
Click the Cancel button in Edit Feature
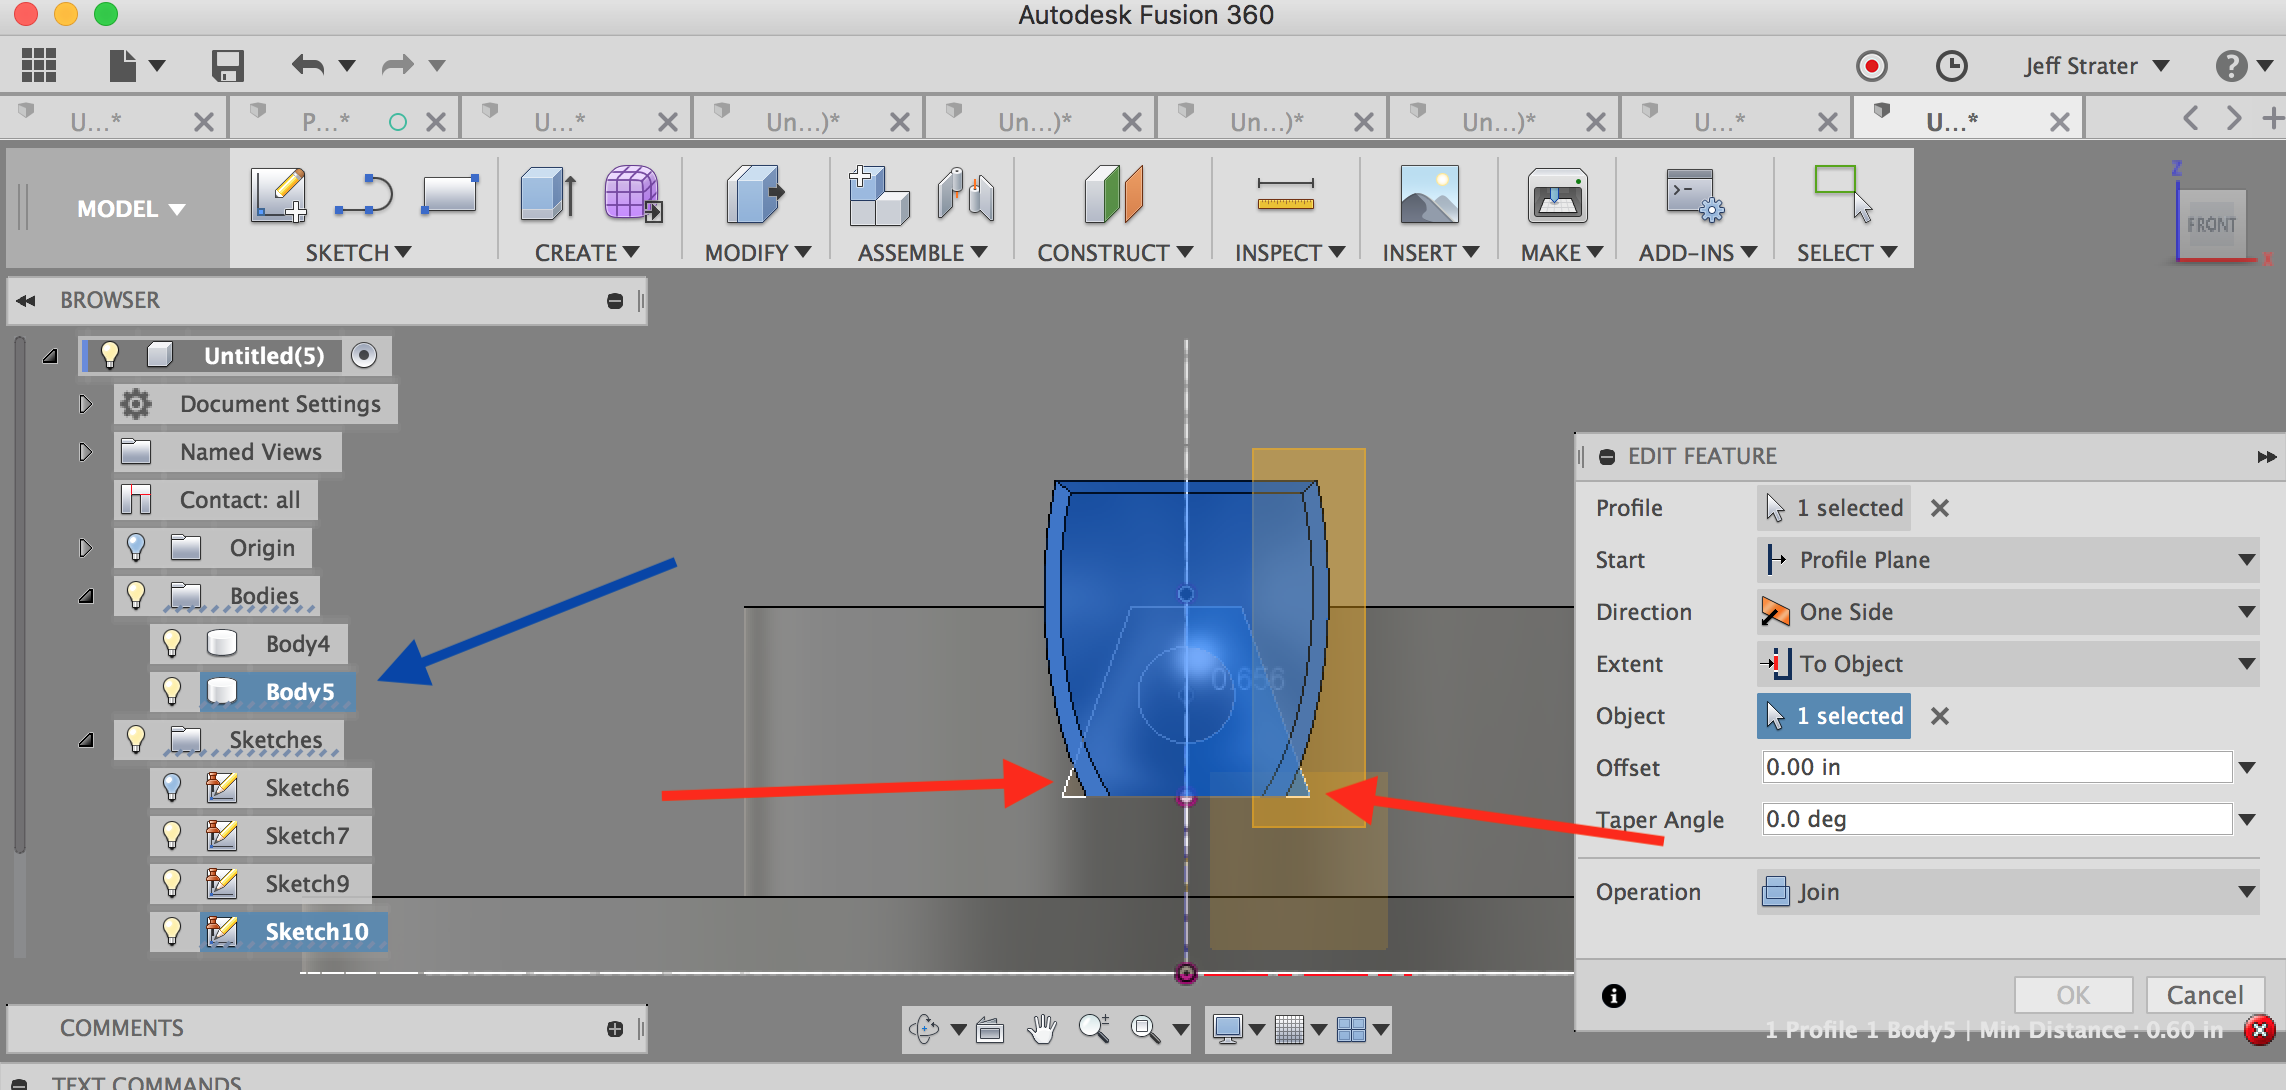coord(2205,995)
